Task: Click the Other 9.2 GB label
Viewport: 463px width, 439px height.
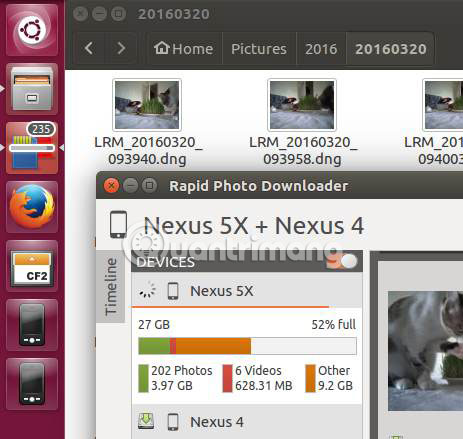Action: [335, 378]
